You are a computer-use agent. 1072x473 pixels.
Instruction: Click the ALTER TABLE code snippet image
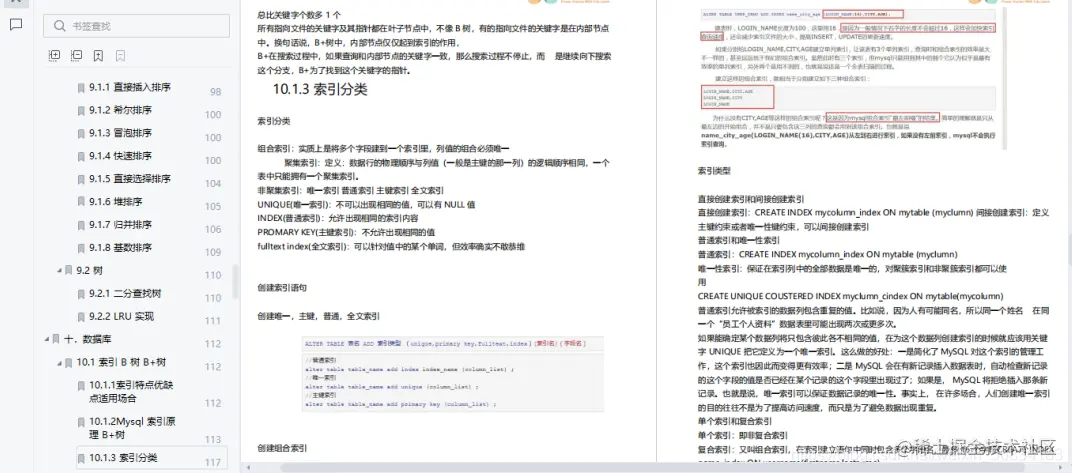[453, 373]
